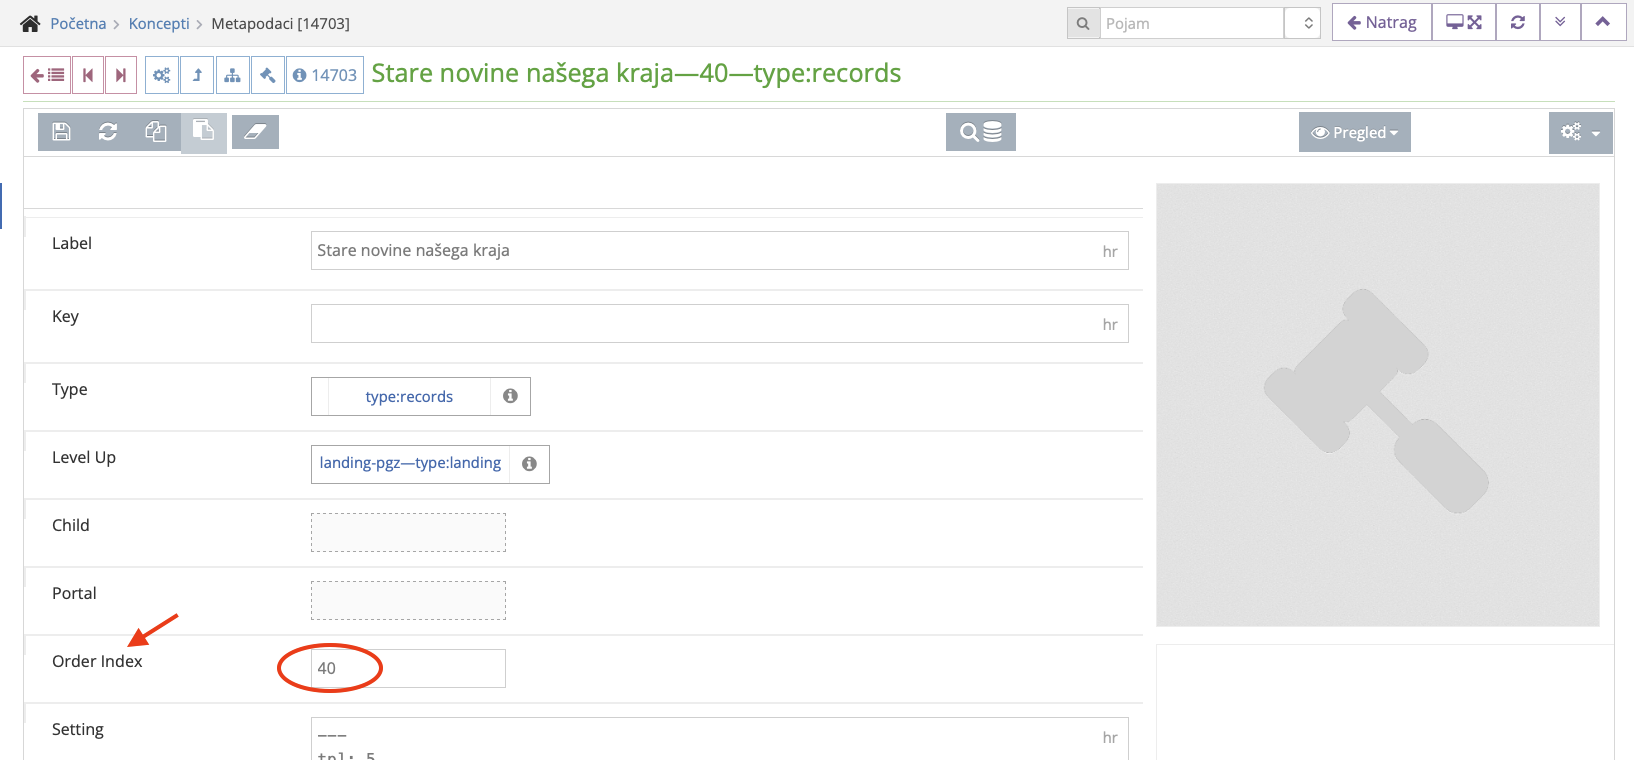Viewport: 1634px width, 760px height.
Task: Click the hr language tag in Setting field
Action: coord(1110,738)
